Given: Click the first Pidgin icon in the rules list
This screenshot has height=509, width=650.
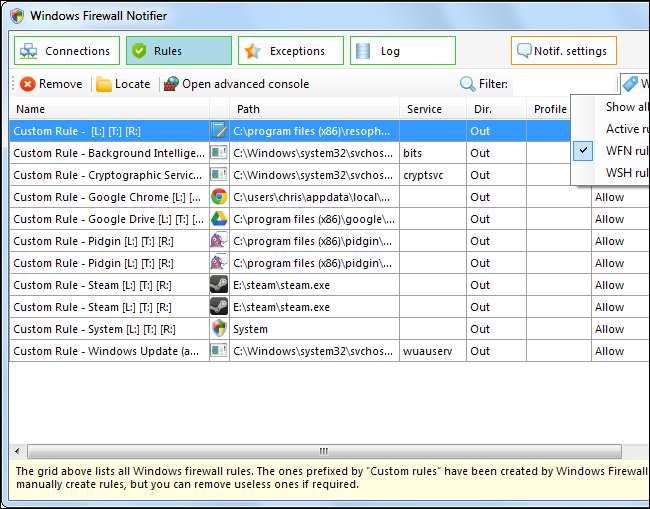Looking at the screenshot, I should pos(218,241).
